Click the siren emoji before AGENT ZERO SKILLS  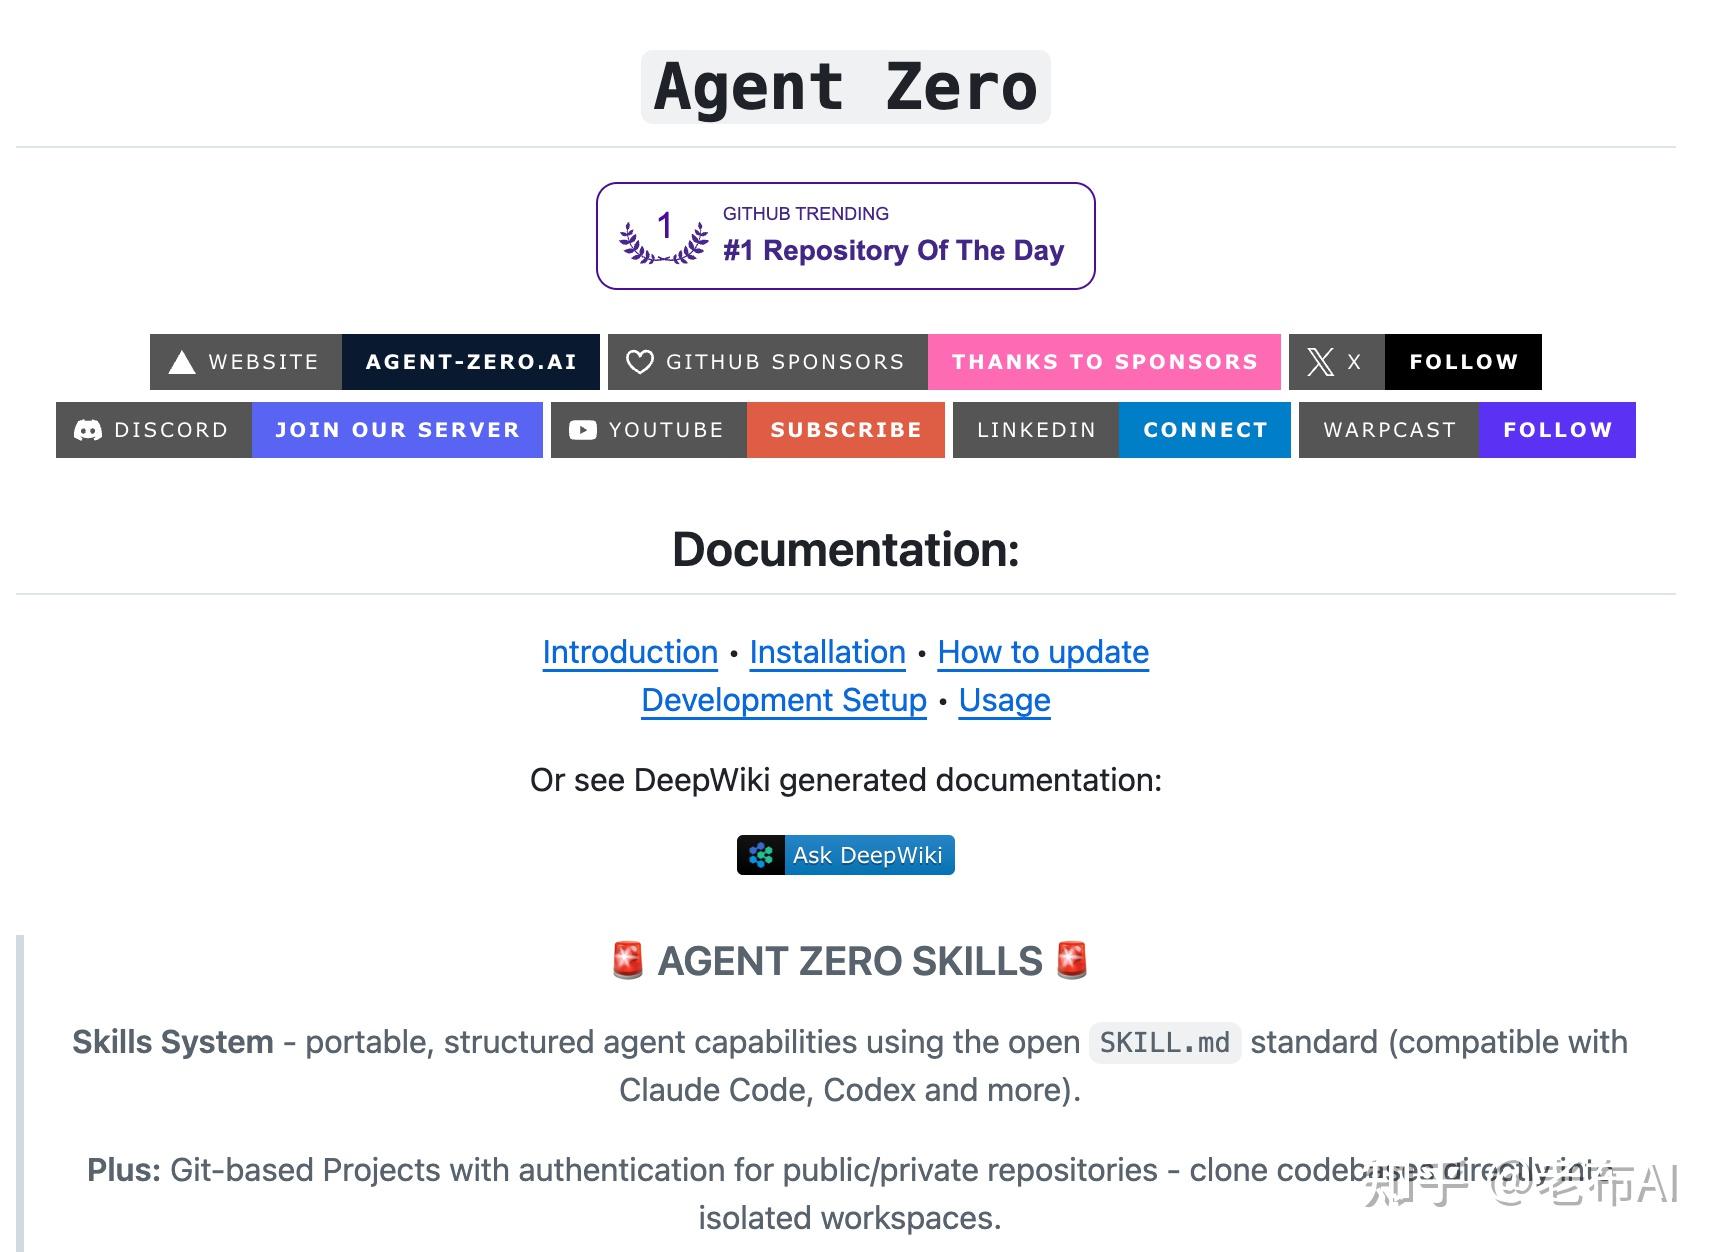[628, 960]
